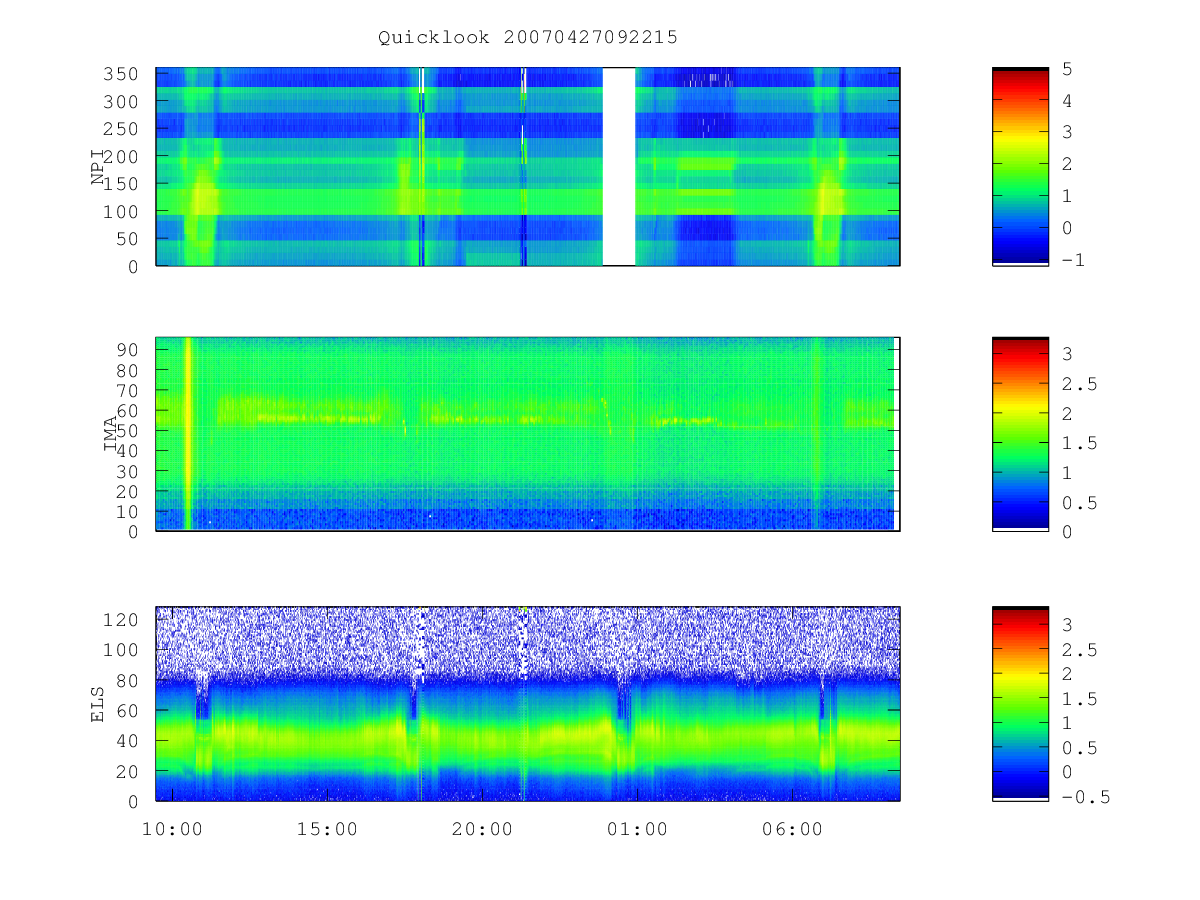Click the white data gap in NPI panel

[x=619, y=167]
